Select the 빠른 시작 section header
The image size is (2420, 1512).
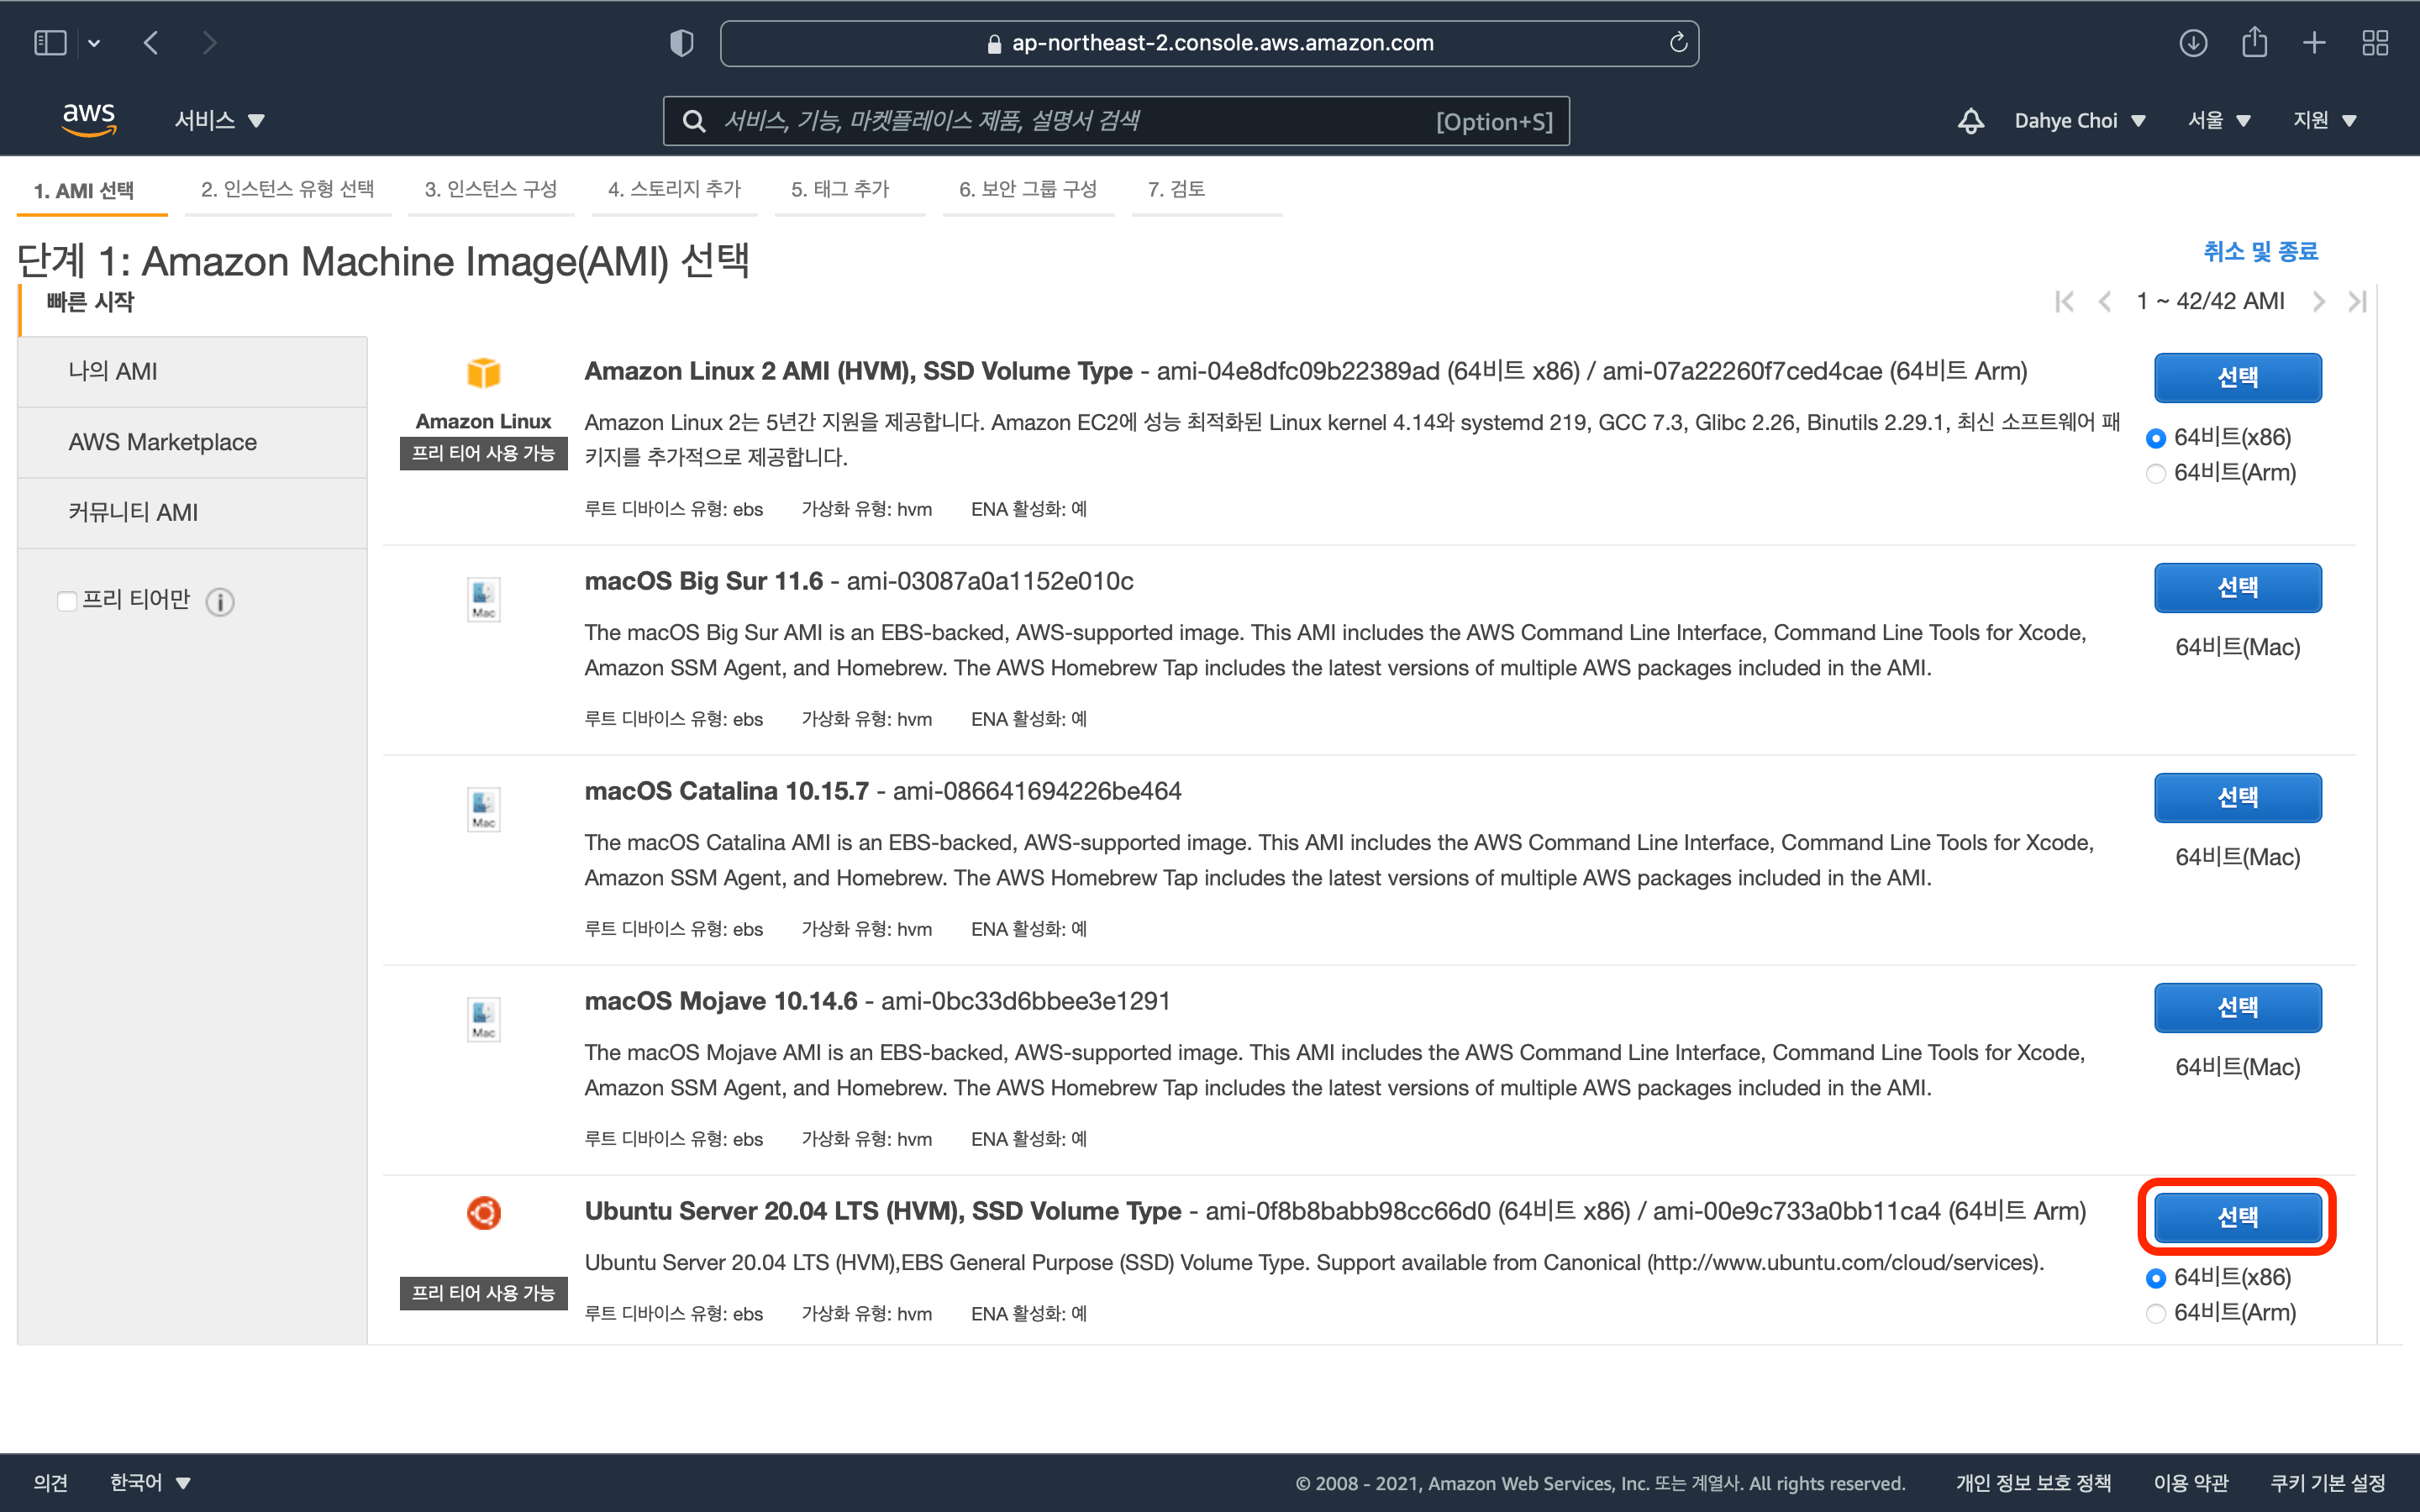click(x=90, y=302)
